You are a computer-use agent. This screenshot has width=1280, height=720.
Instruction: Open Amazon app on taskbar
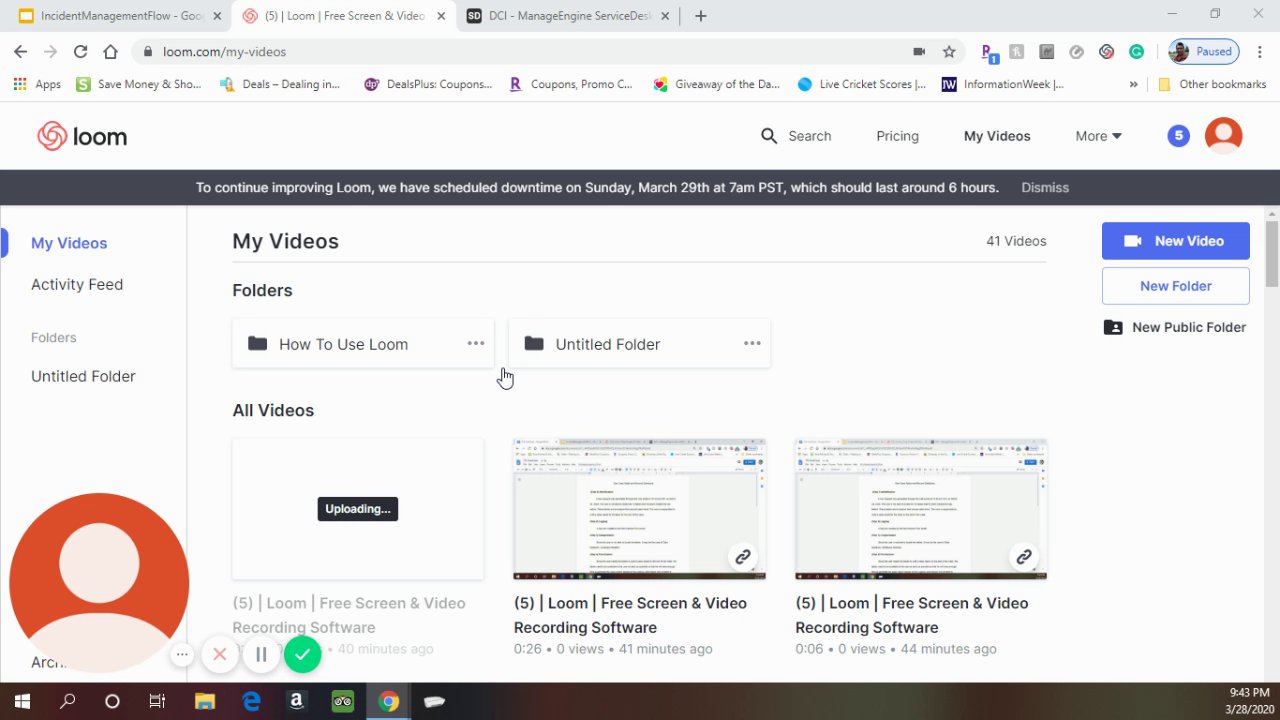coord(296,701)
